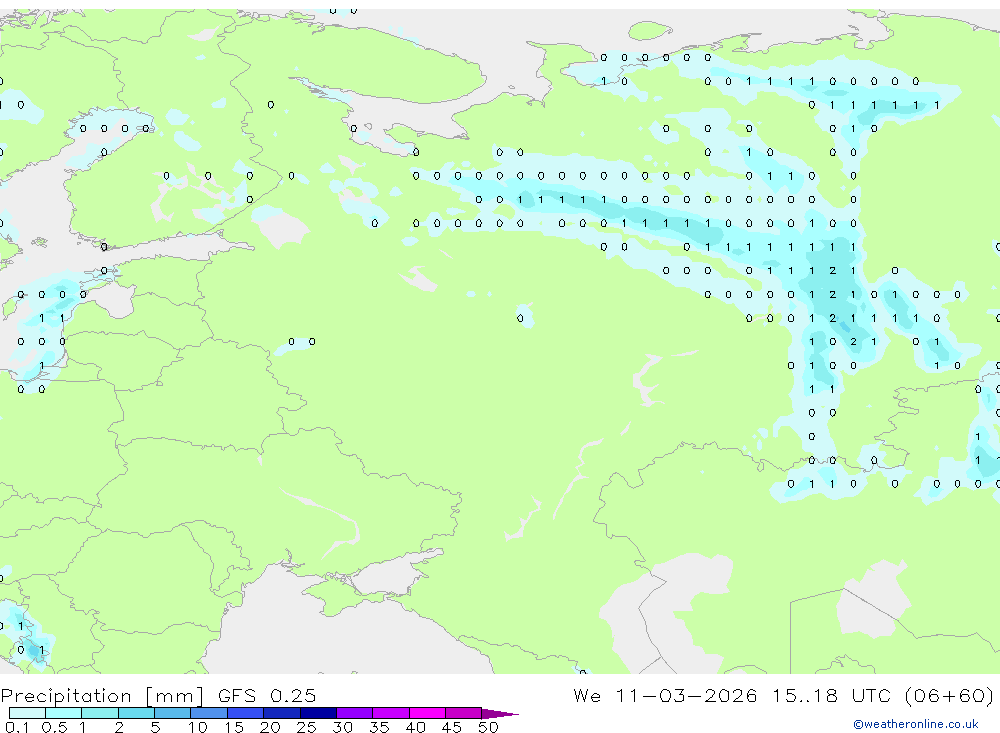Viewport: 1000px width, 733px height.
Task: Click the legend label '25'
Action: tap(307, 727)
